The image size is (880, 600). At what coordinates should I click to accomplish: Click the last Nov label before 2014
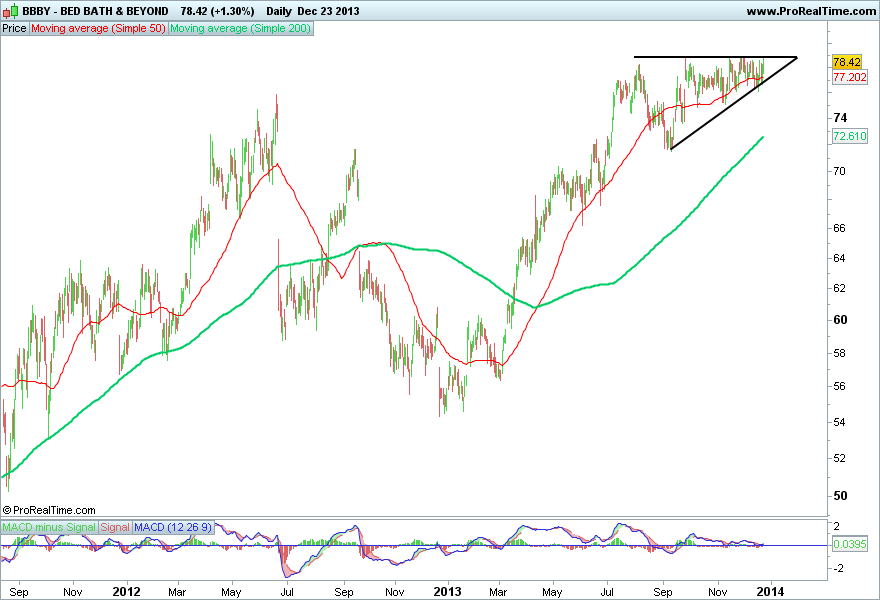717,592
